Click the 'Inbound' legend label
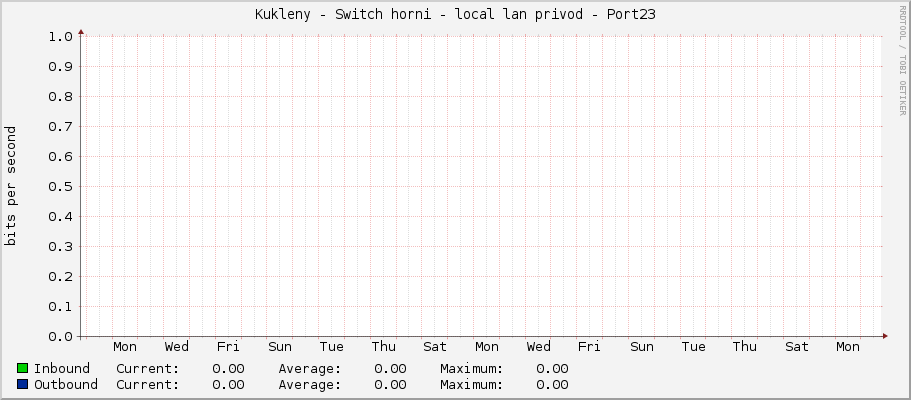 62,369
